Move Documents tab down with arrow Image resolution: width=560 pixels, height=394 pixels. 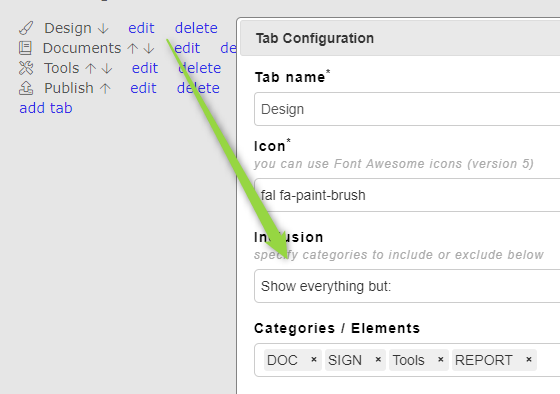click(149, 49)
